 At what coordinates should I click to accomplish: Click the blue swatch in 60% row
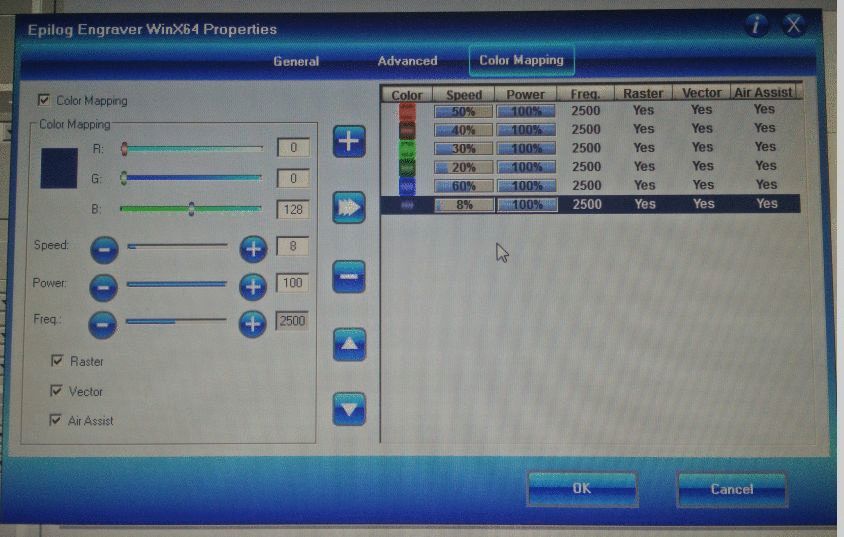[x=407, y=186]
